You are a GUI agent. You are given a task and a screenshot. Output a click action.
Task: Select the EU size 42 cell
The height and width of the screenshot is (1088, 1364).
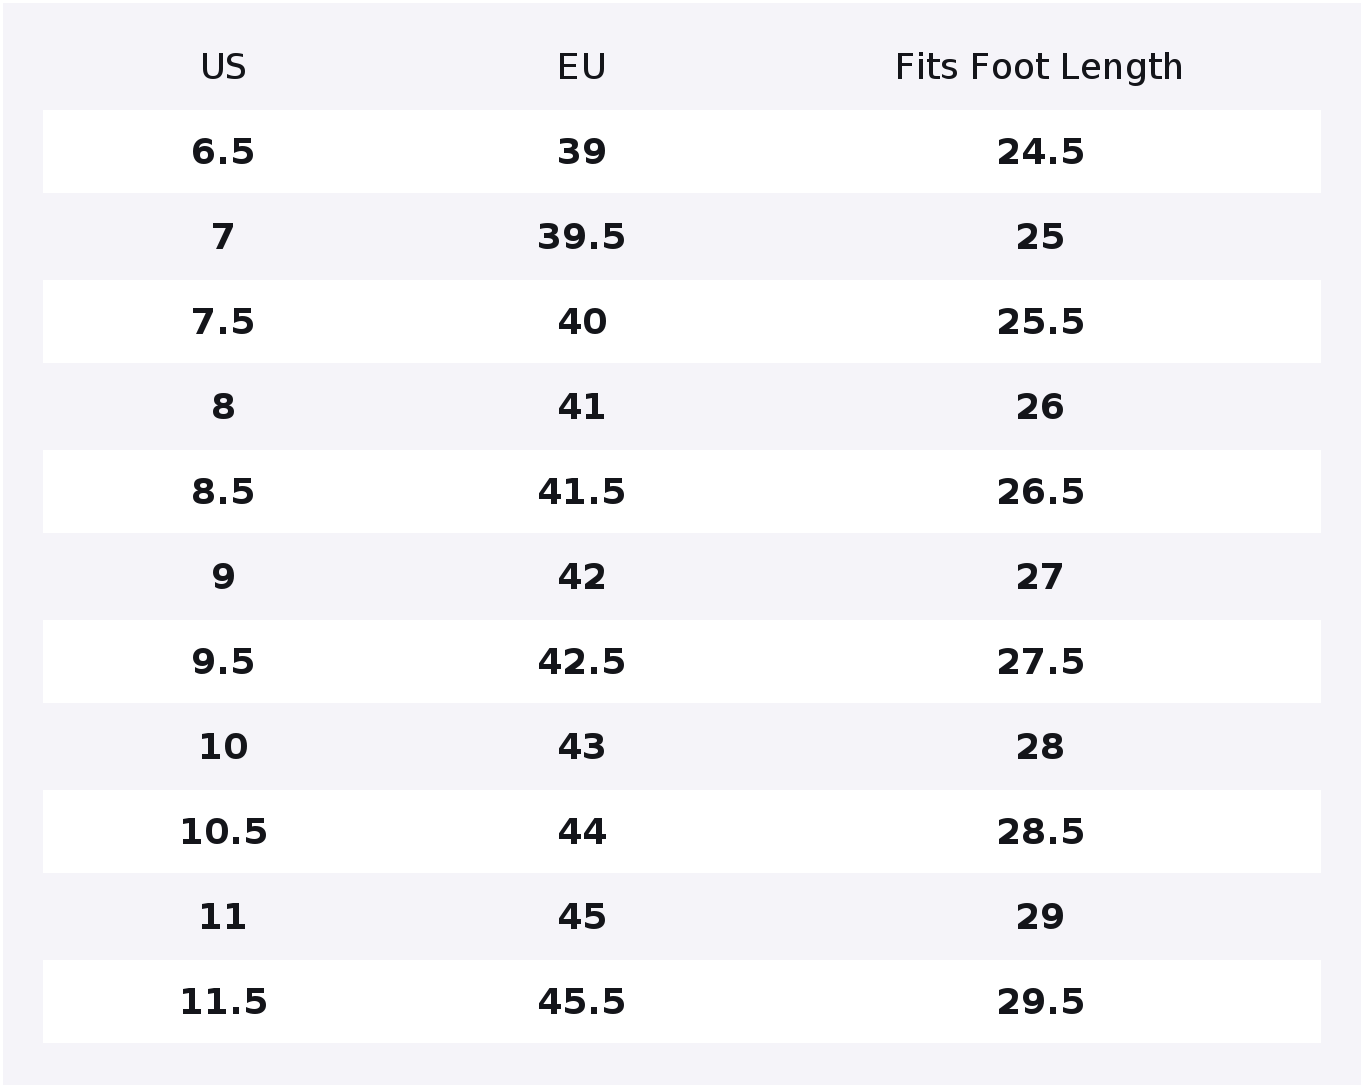pos(581,577)
